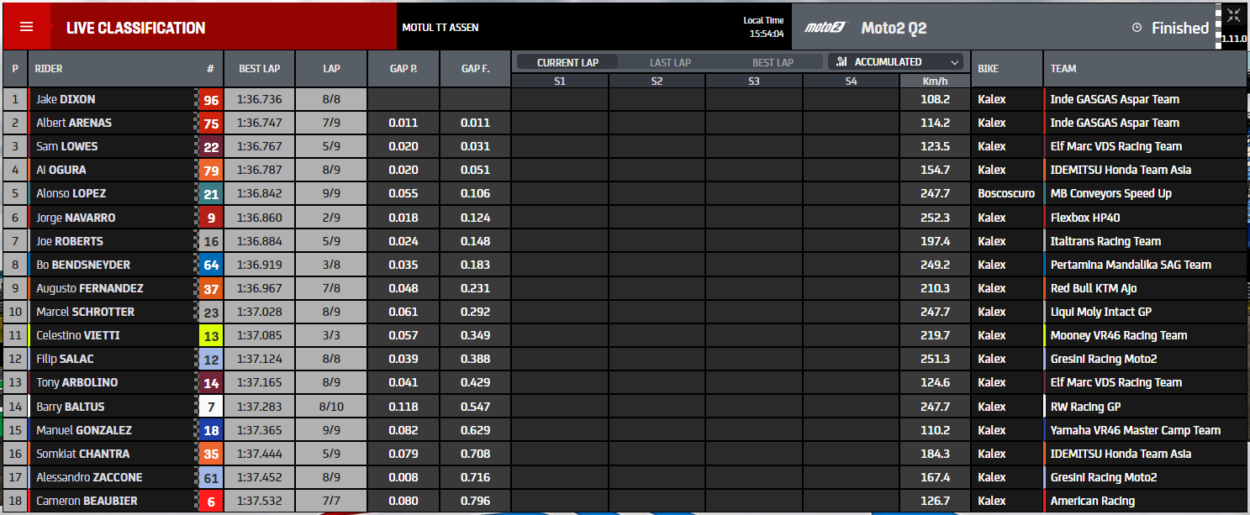The height and width of the screenshot is (515, 1250).
Task: Select rider Jorge NAVARRO
Action: point(75,217)
